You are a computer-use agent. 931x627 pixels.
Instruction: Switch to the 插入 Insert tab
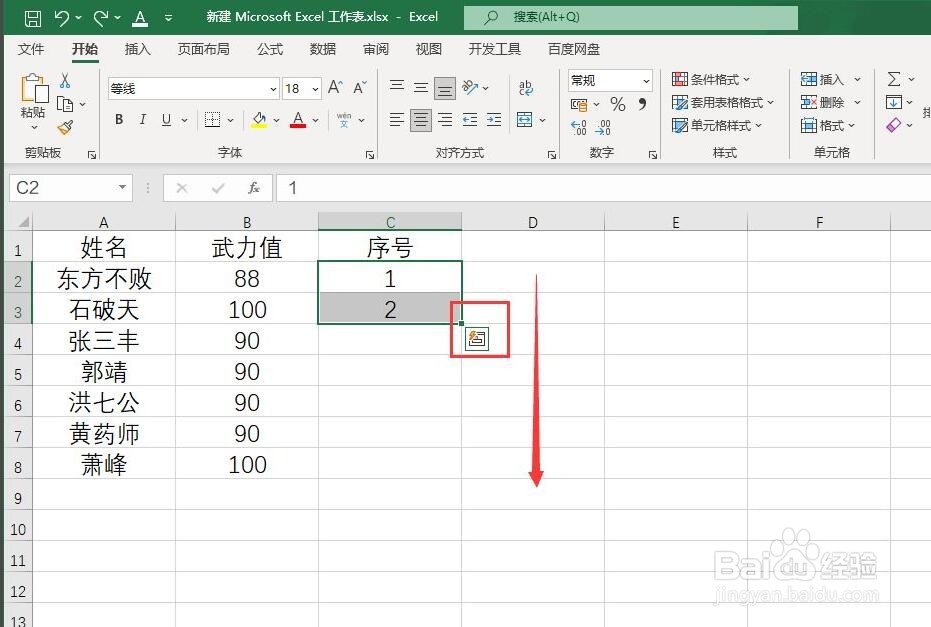(138, 49)
